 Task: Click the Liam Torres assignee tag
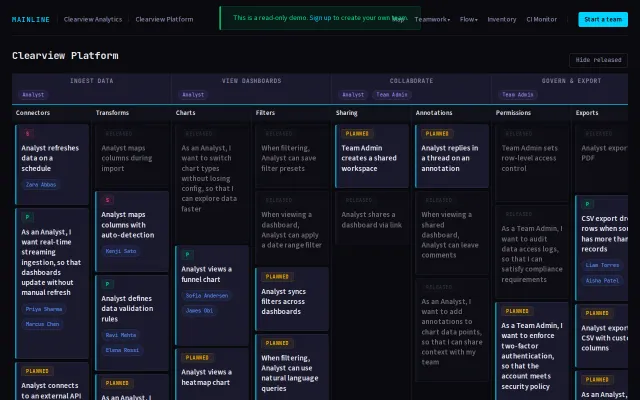click(602, 265)
